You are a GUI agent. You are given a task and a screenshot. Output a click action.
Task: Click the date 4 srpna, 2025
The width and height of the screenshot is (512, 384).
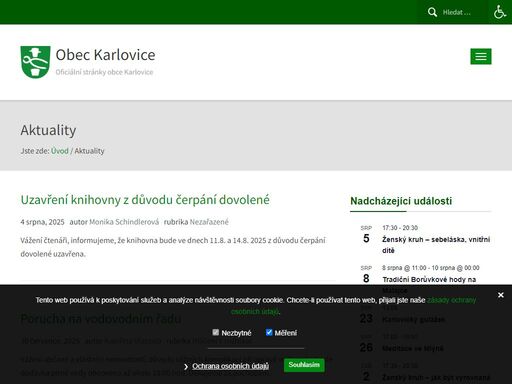(x=42, y=222)
